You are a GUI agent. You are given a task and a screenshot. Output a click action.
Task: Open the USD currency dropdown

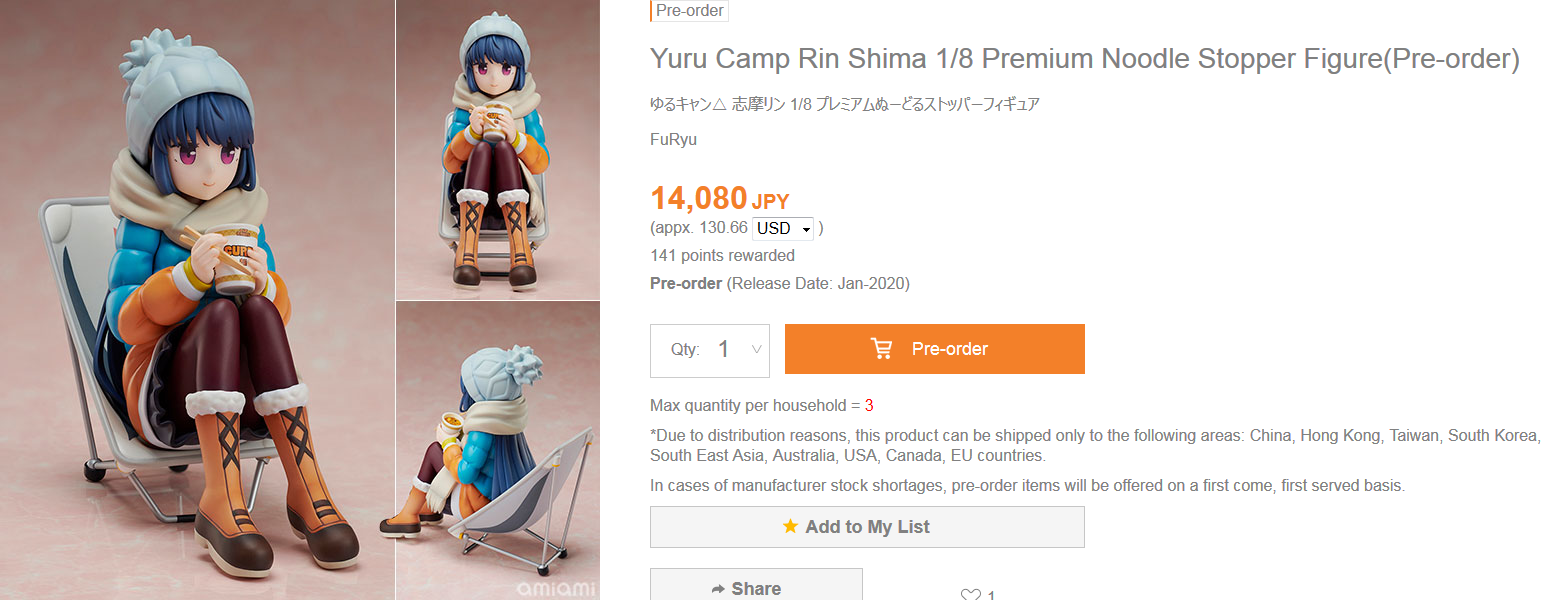click(x=782, y=228)
